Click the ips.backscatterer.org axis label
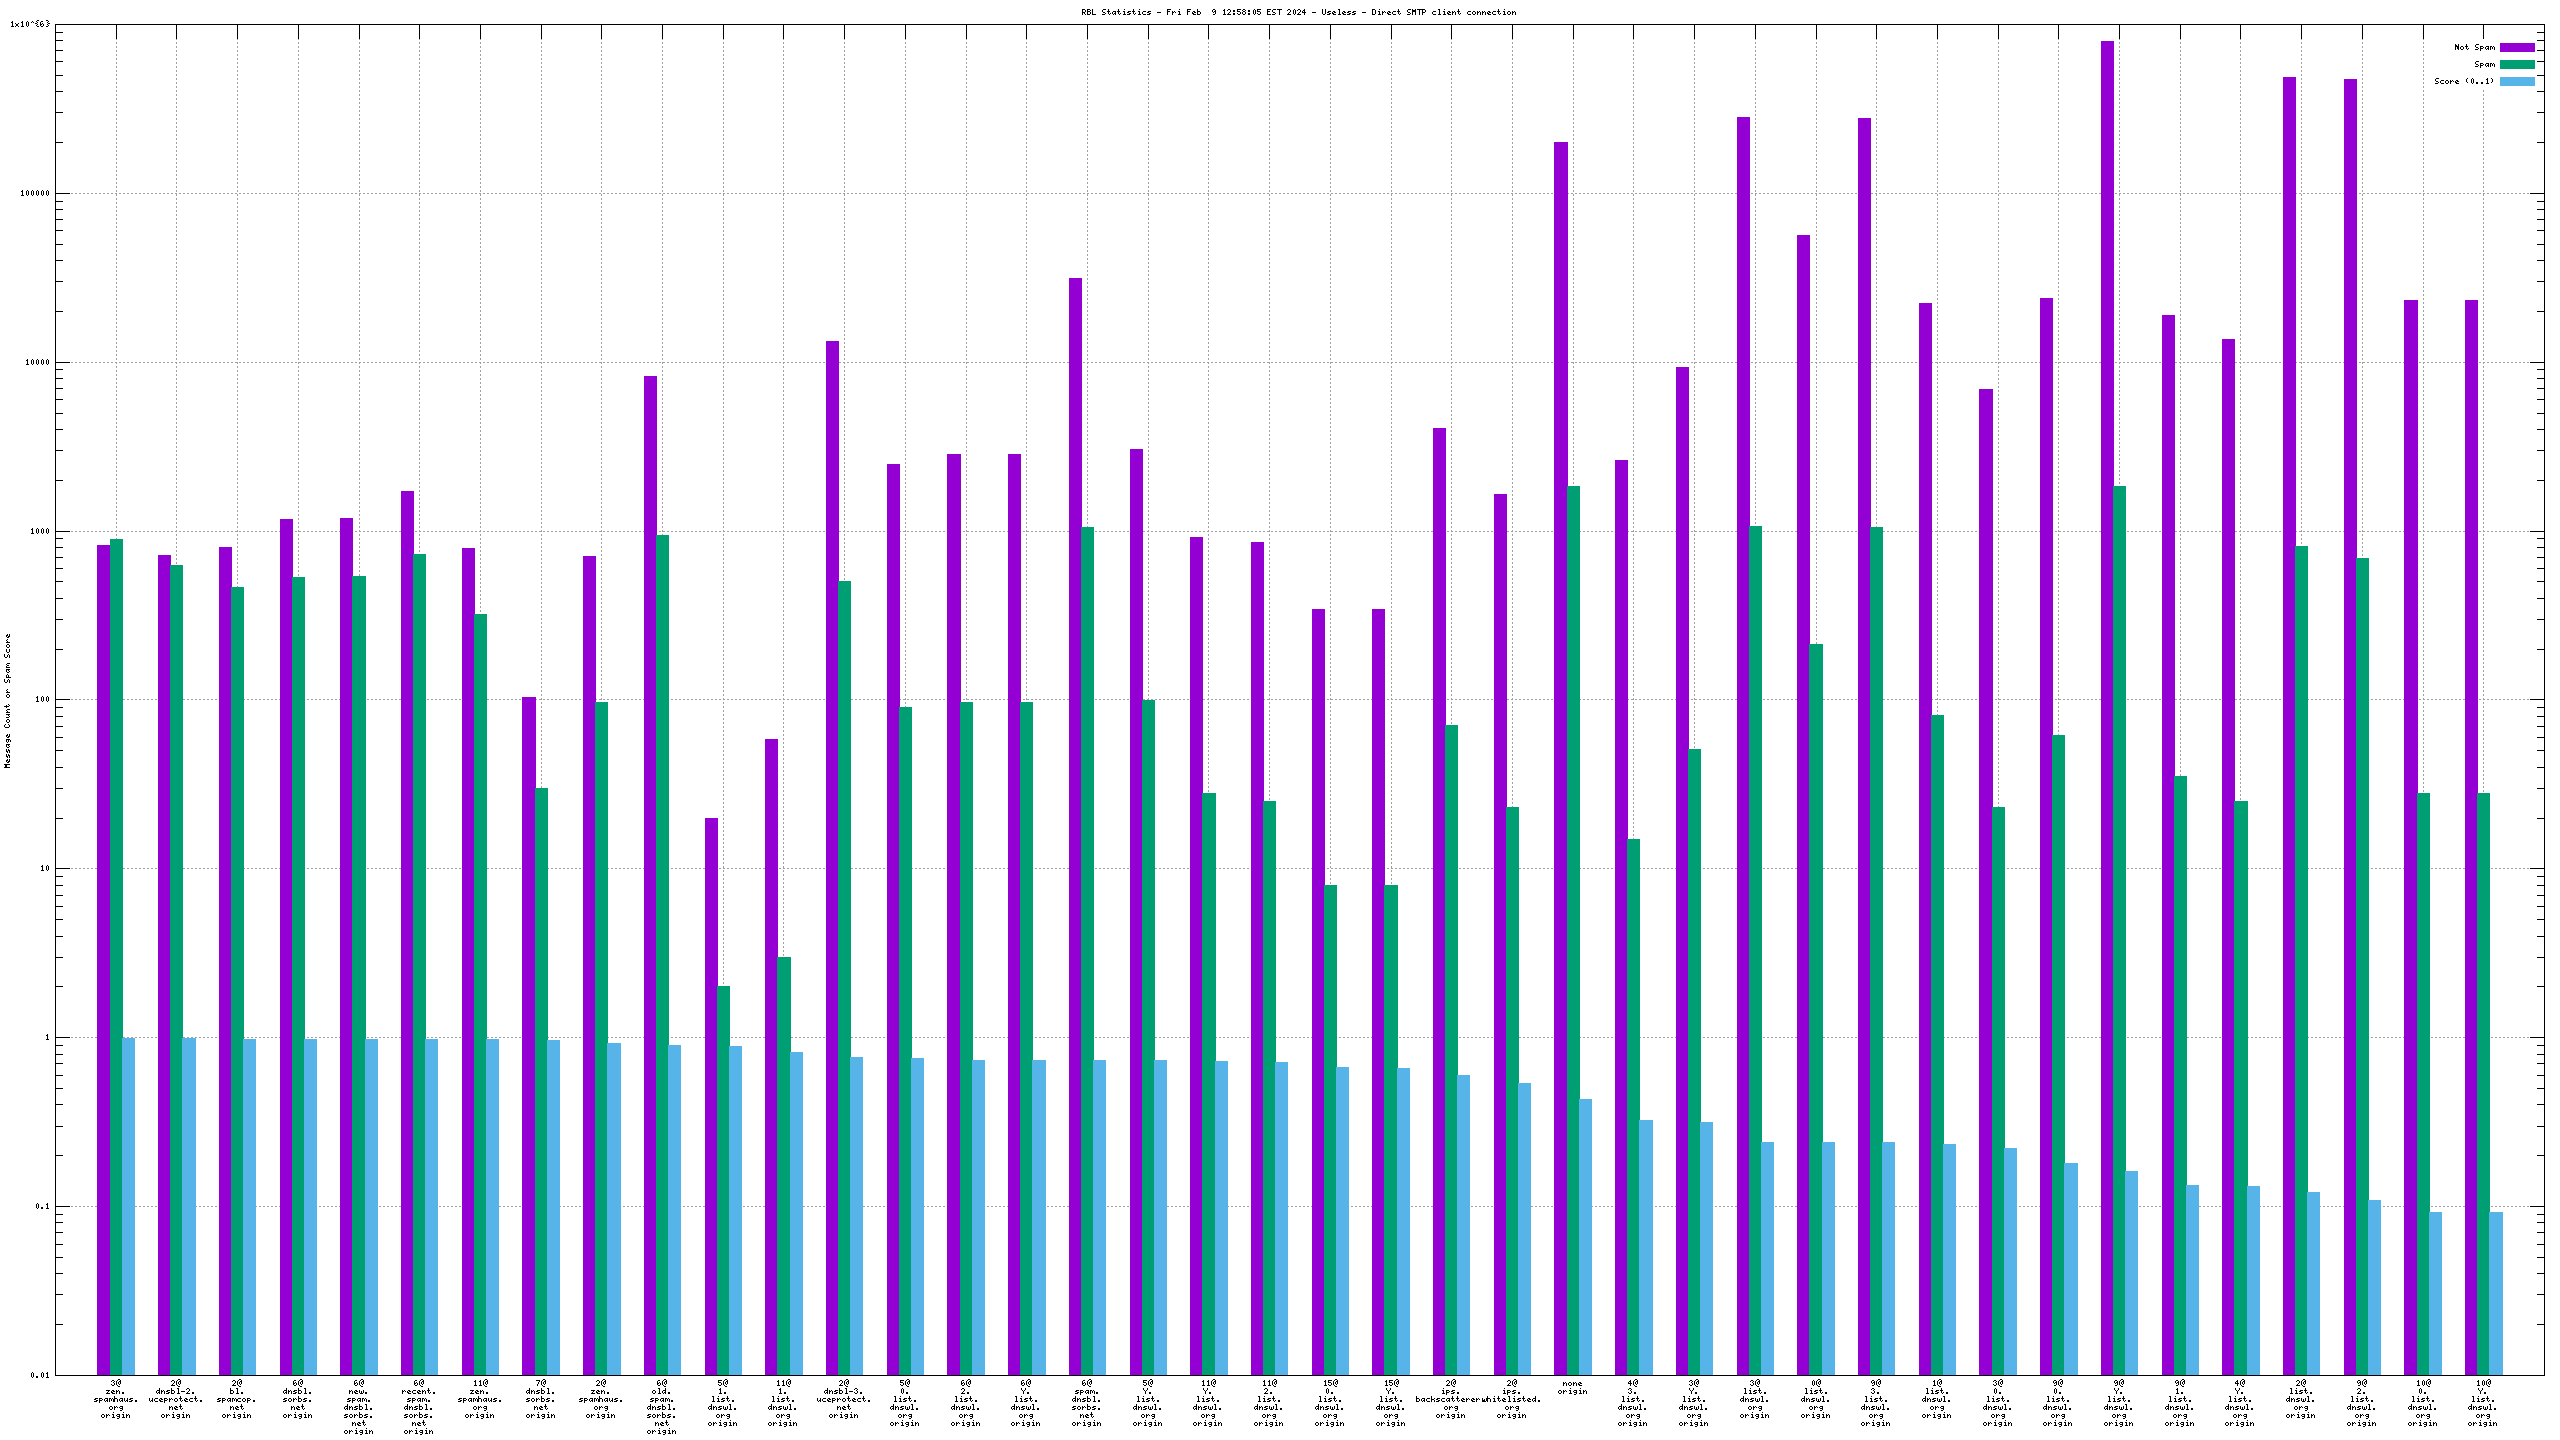The height and width of the screenshot is (1440, 2560). click(1450, 1399)
